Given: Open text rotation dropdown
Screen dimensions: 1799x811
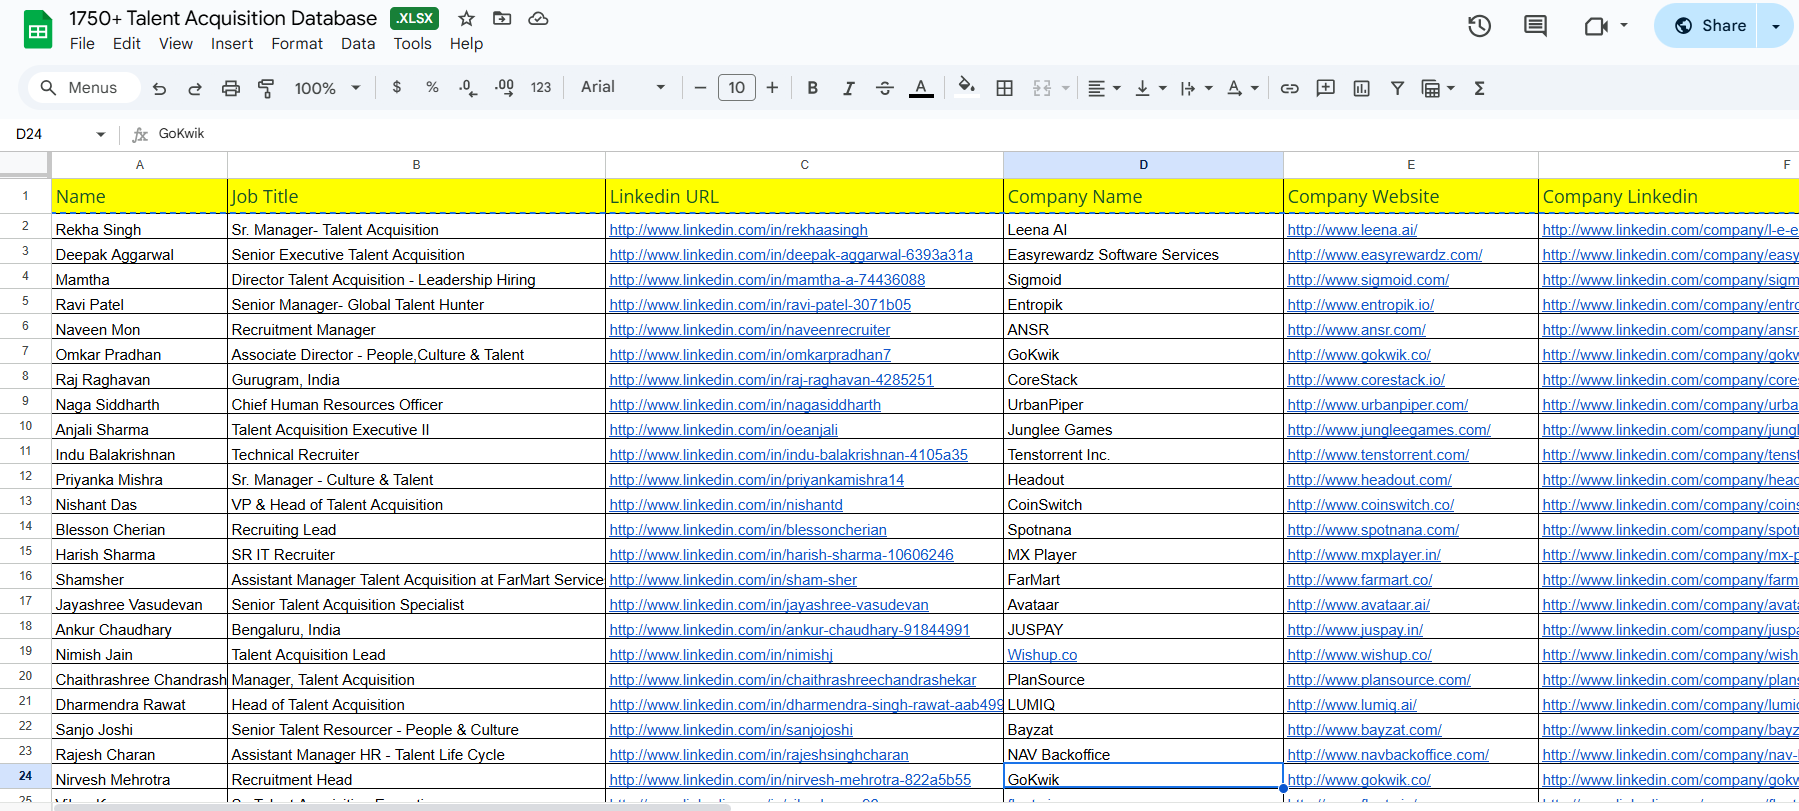Looking at the screenshot, I should pos(1242,88).
